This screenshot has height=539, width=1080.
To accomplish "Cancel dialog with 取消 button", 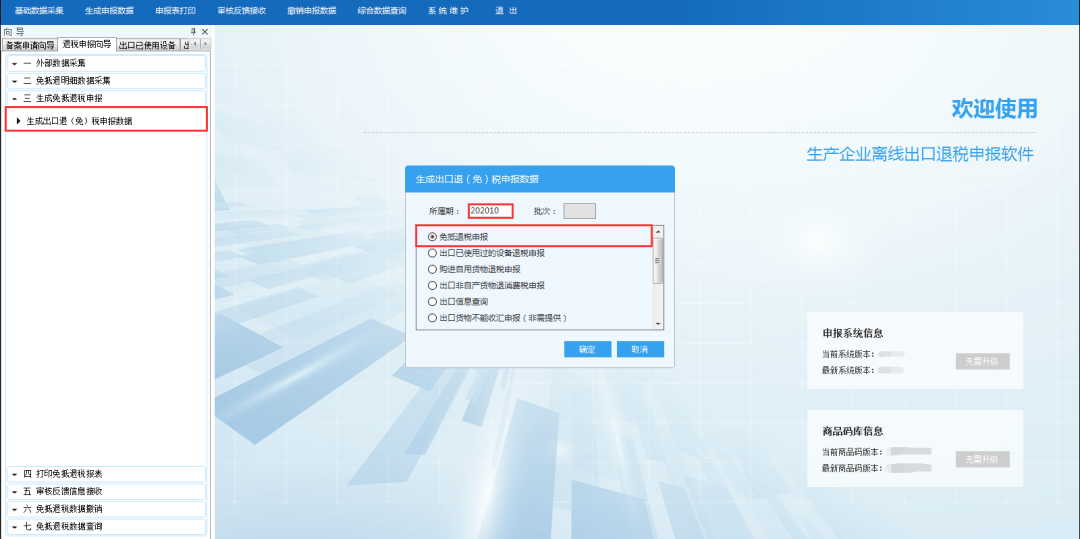I will coord(640,349).
